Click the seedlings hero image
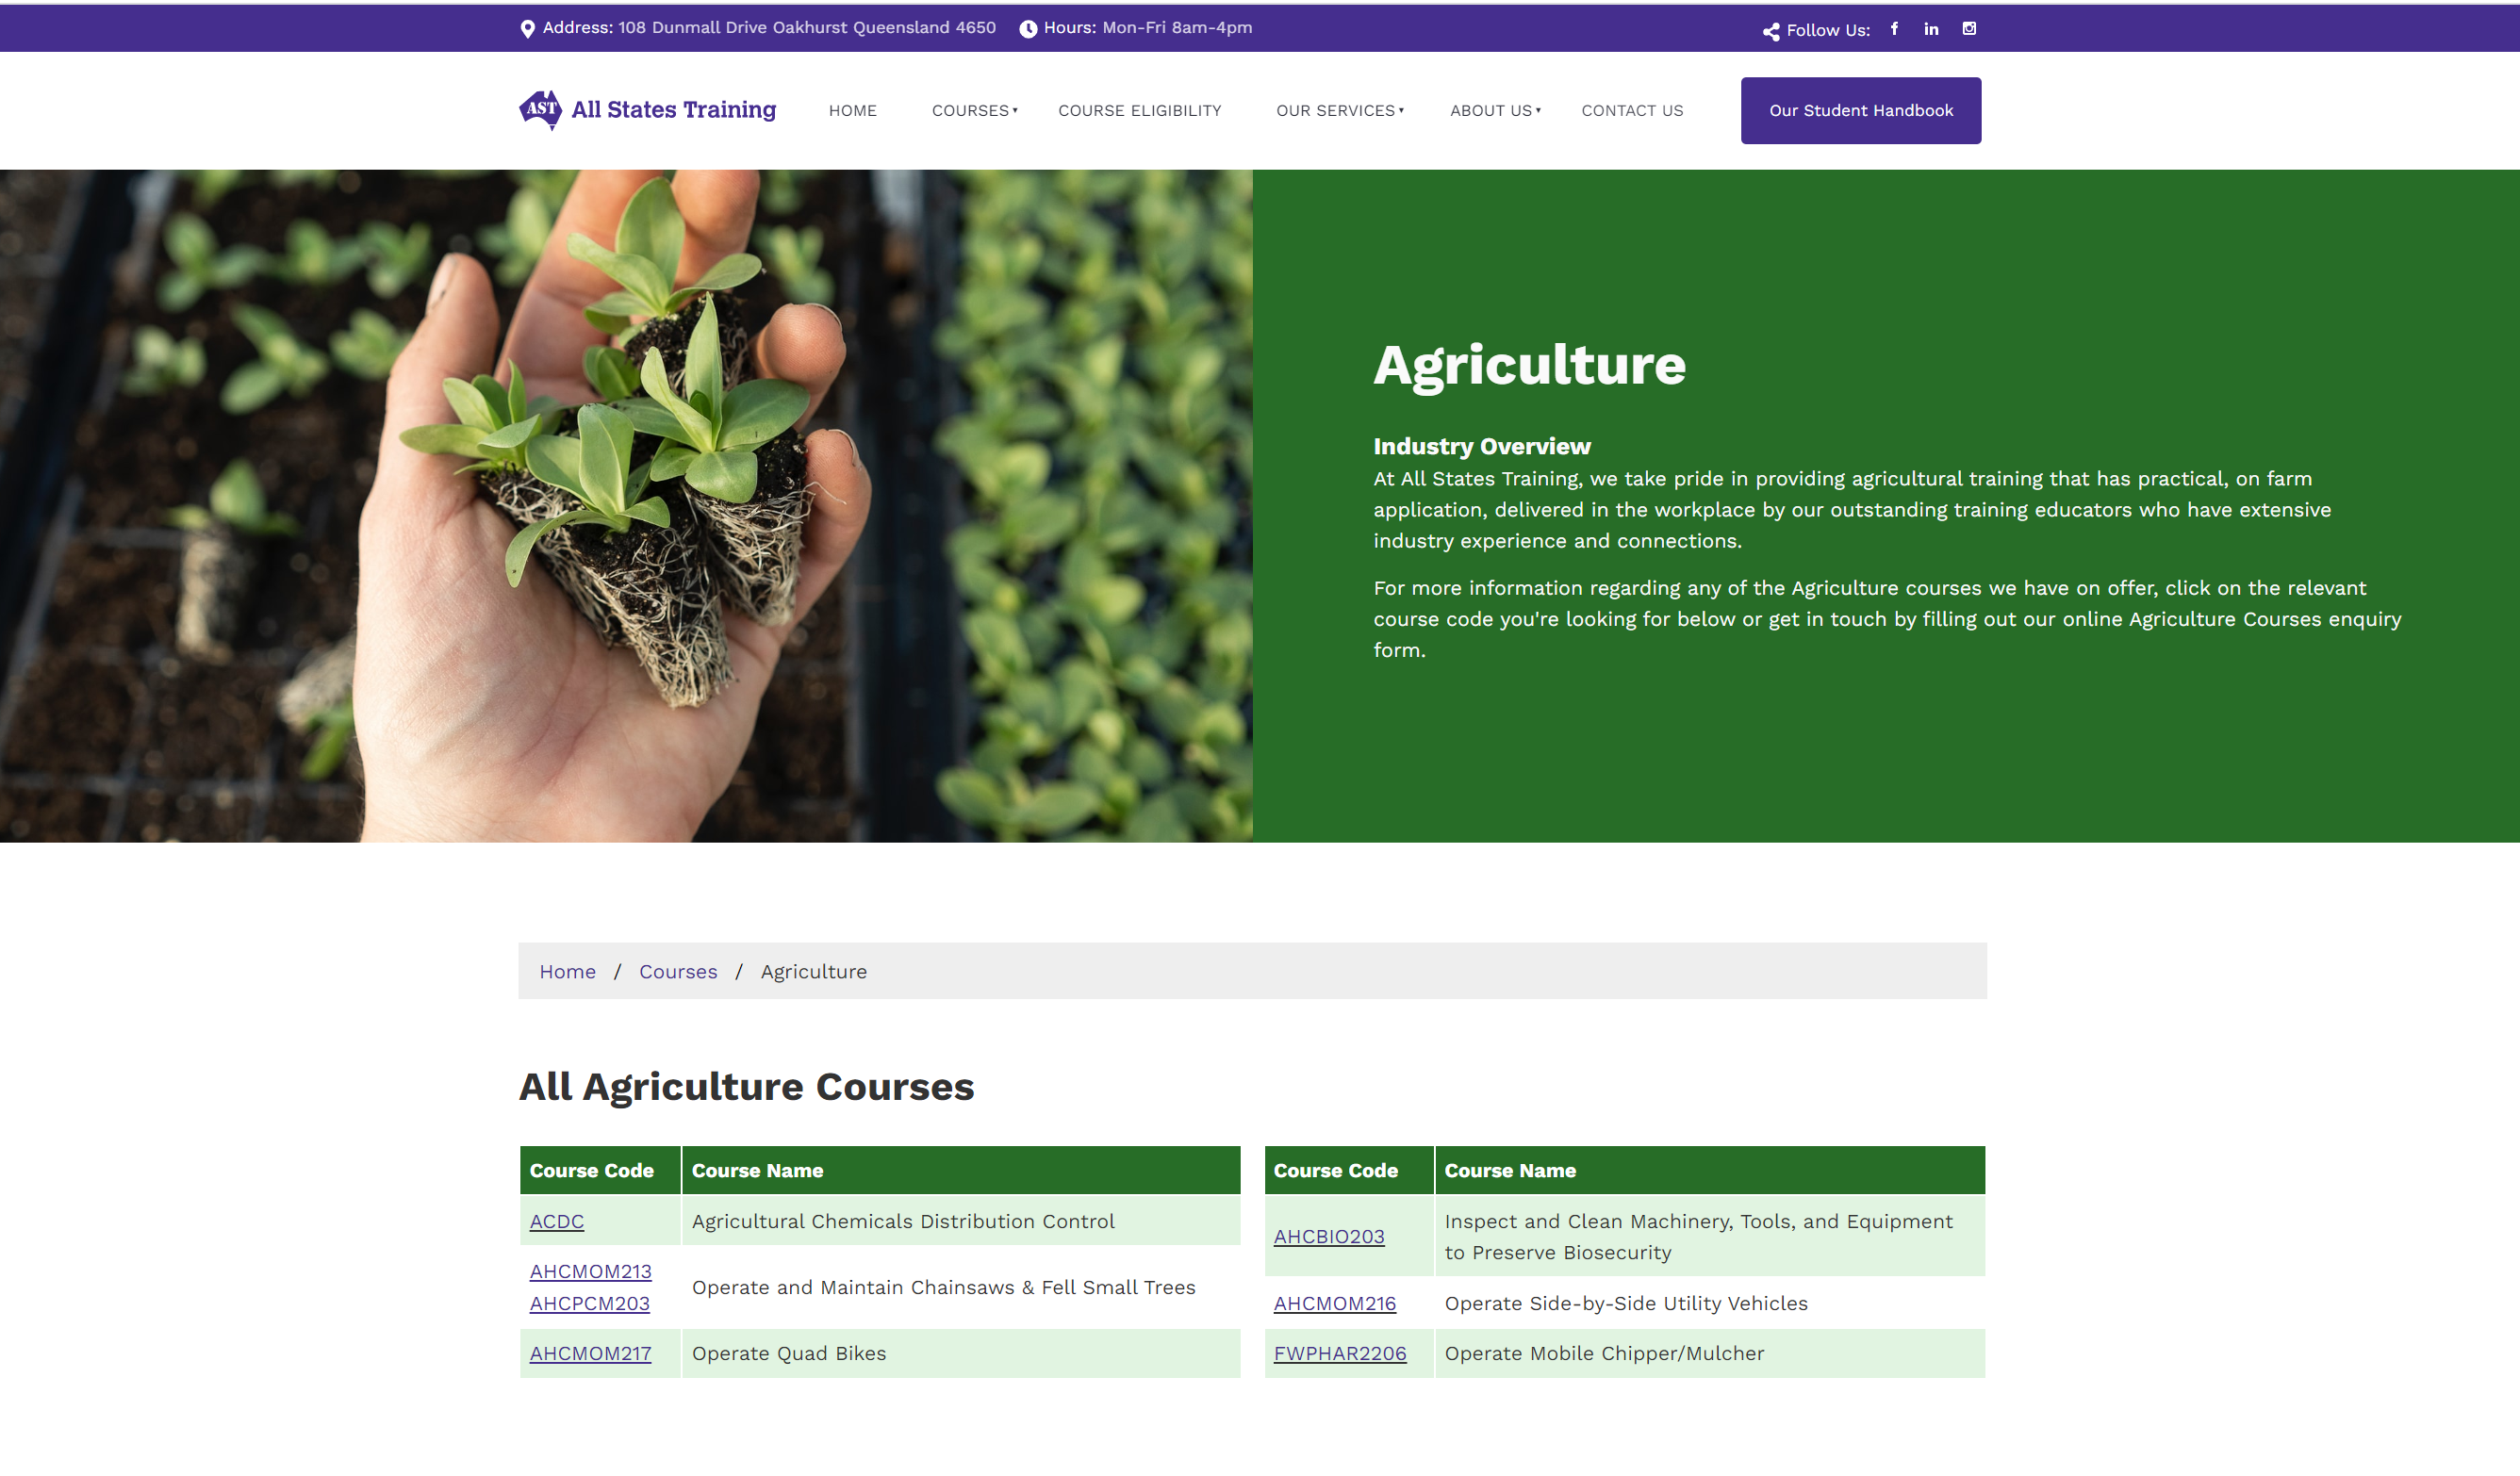The height and width of the screenshot is (1476, 2520). pyautogui.click(x=626, y=505)
